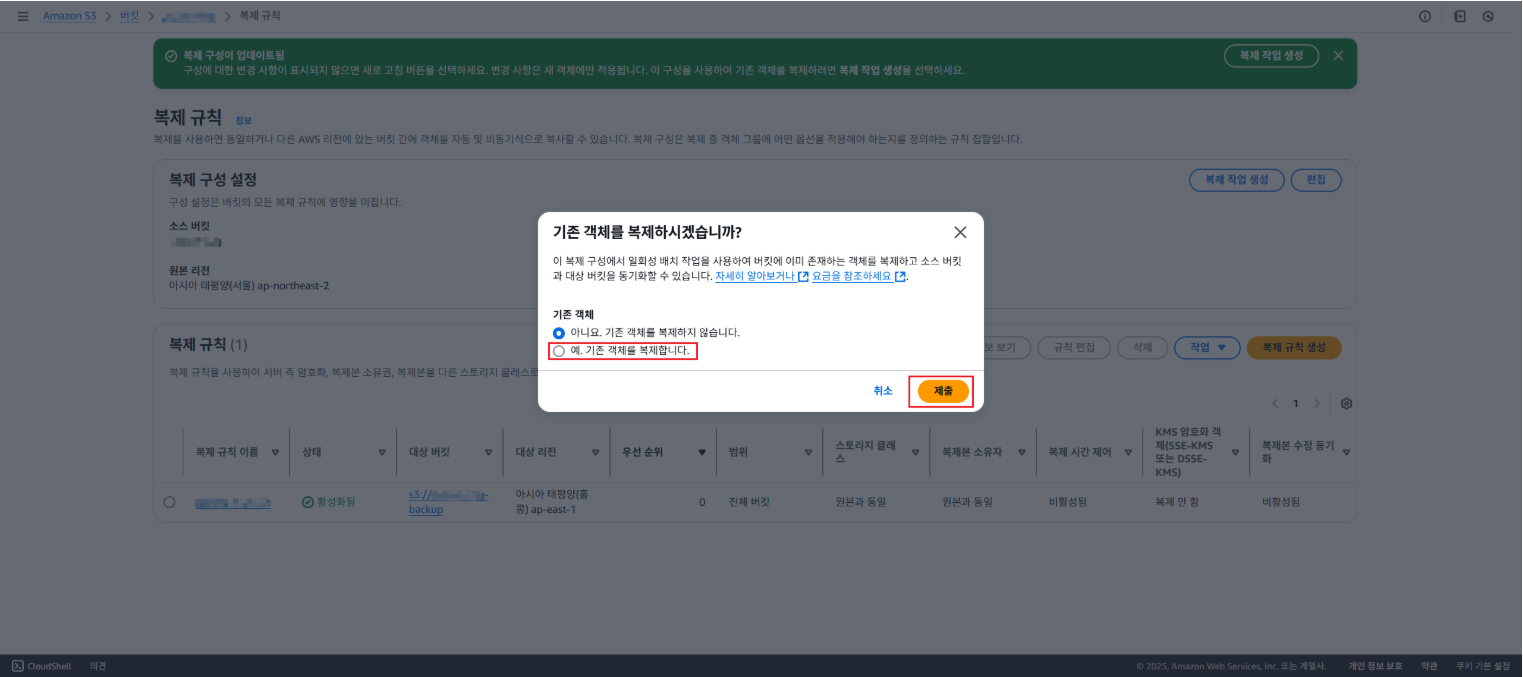Image resolution: width=1523 pixels, height=677 pixels.
Task: Dismiss the green replication updated banner
Action: 1338,56
